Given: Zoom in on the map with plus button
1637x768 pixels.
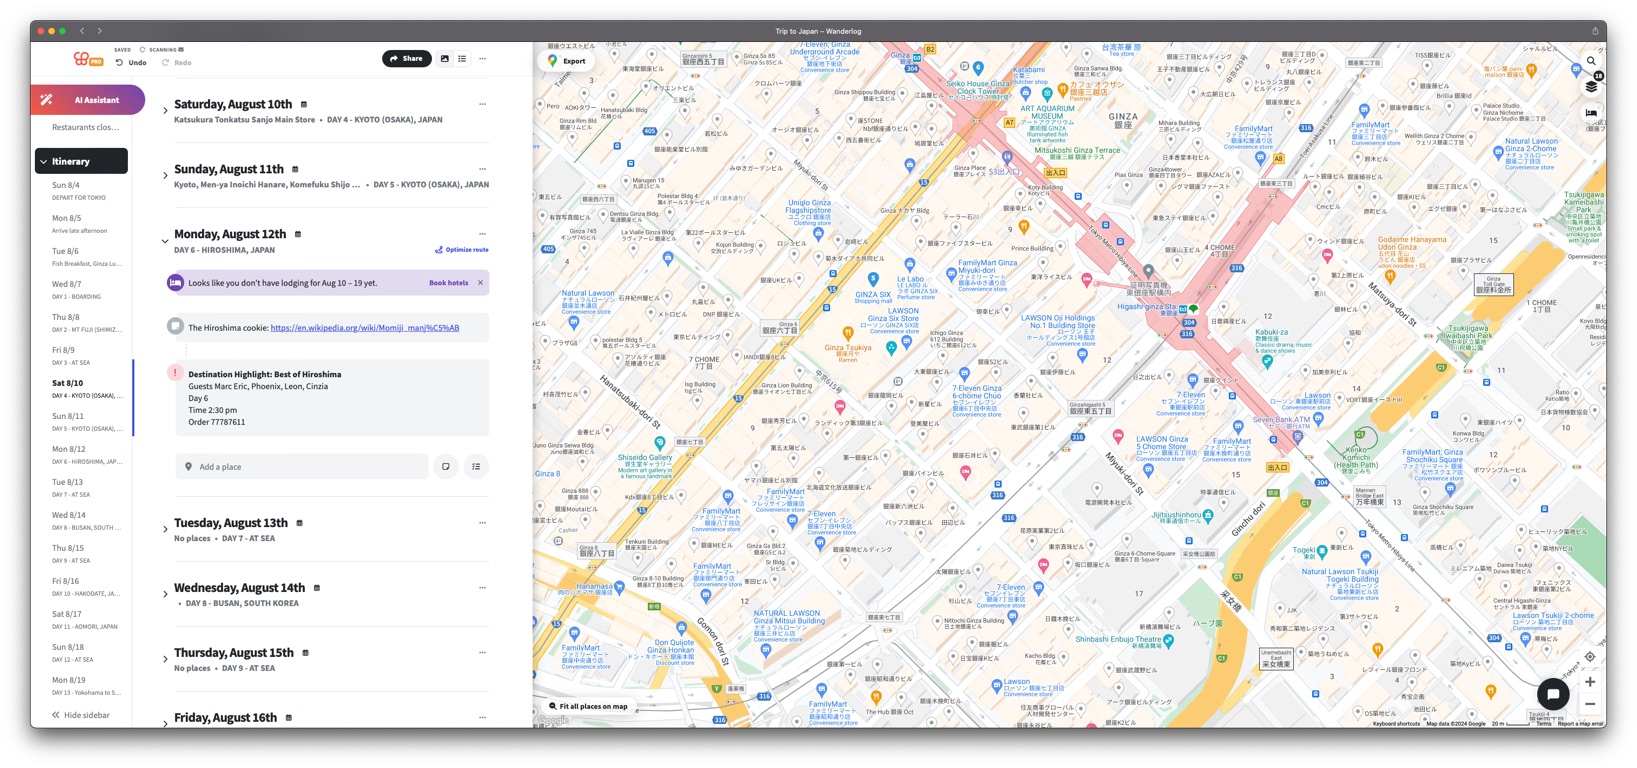Looking at the screenshot, I should click(1590, 682).
